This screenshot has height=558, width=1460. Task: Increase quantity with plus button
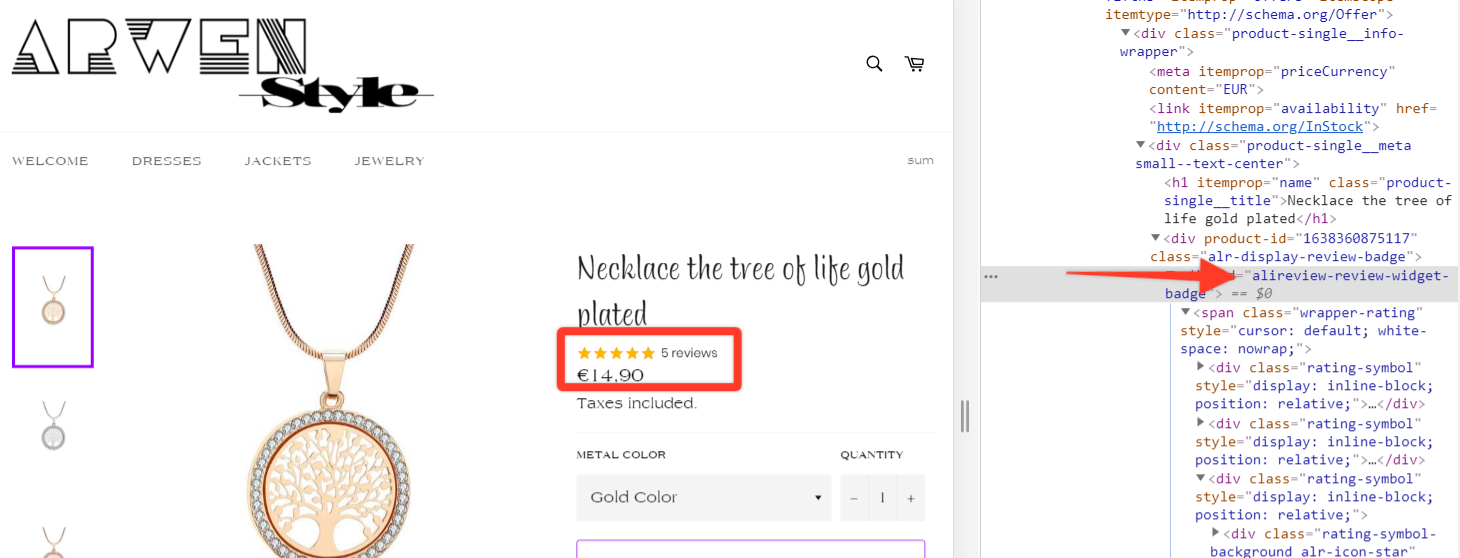[911, 498]
